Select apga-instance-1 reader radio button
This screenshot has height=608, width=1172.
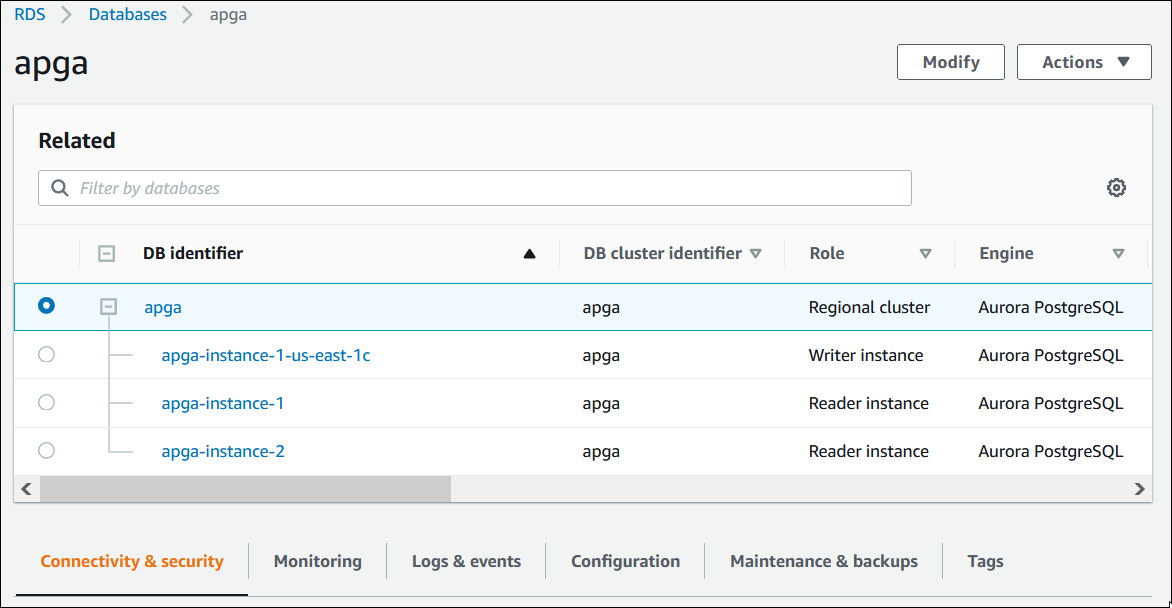(x=45, y=402)
